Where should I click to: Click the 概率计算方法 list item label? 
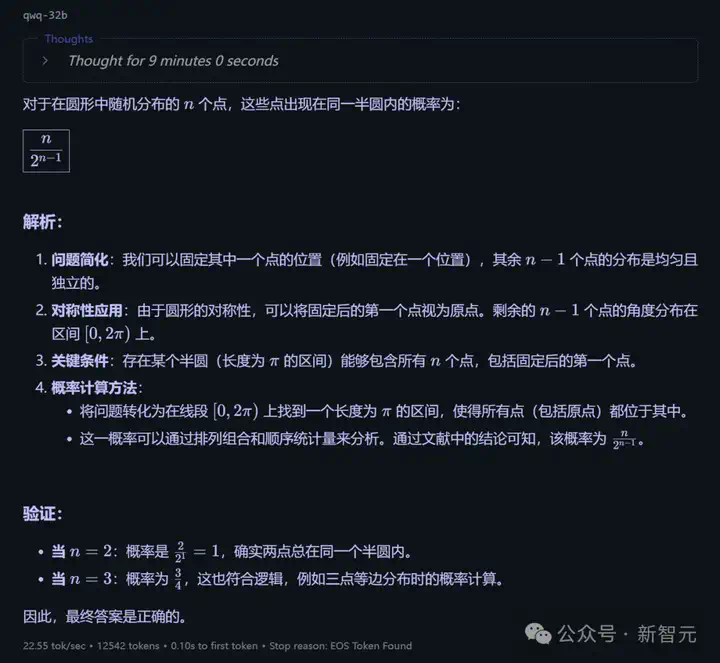[x=94, y=388]
